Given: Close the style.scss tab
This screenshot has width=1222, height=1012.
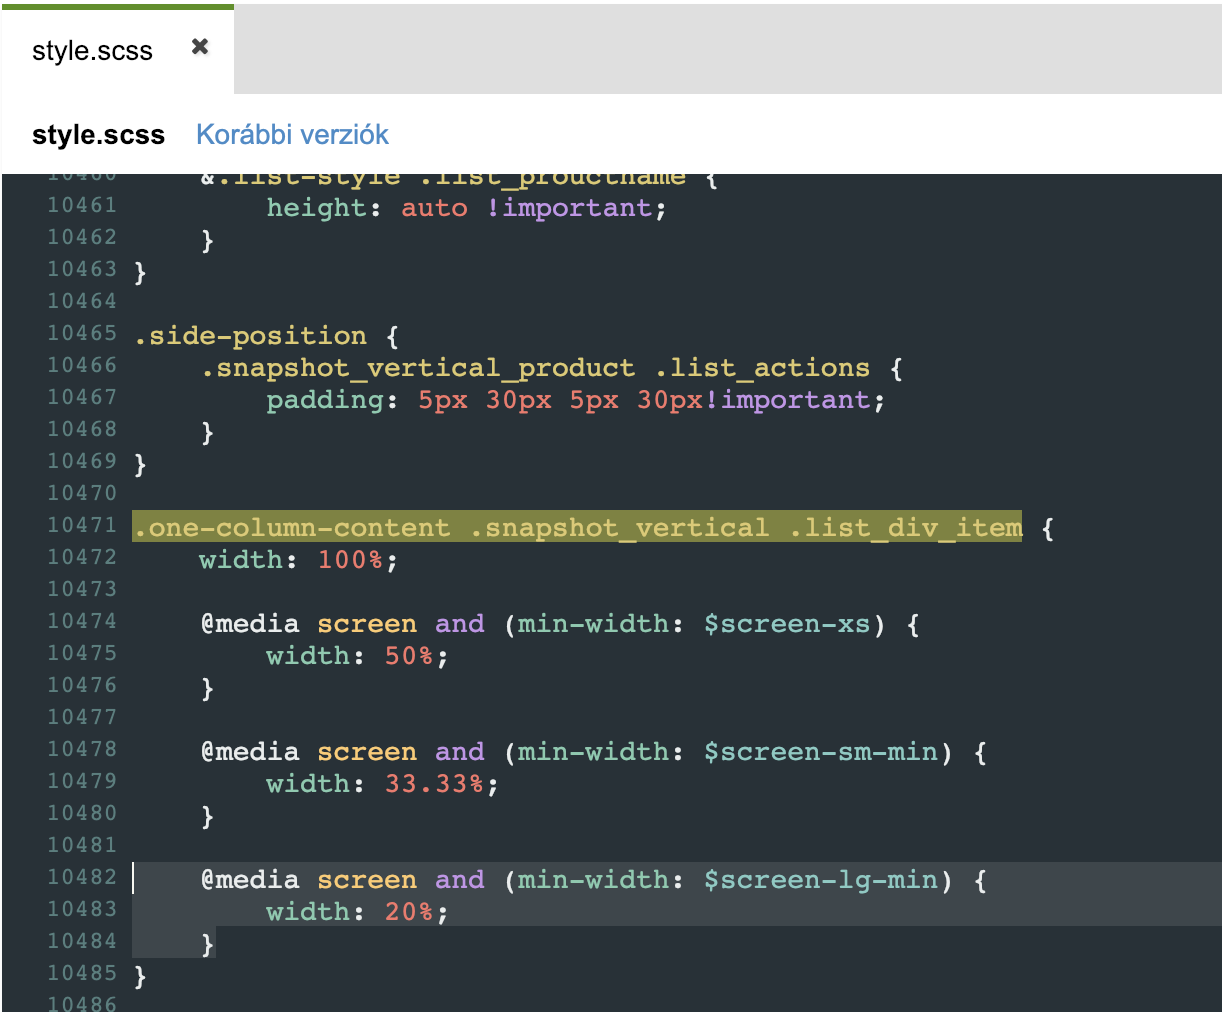Looking at the screenshot, I should click(200, 47).
